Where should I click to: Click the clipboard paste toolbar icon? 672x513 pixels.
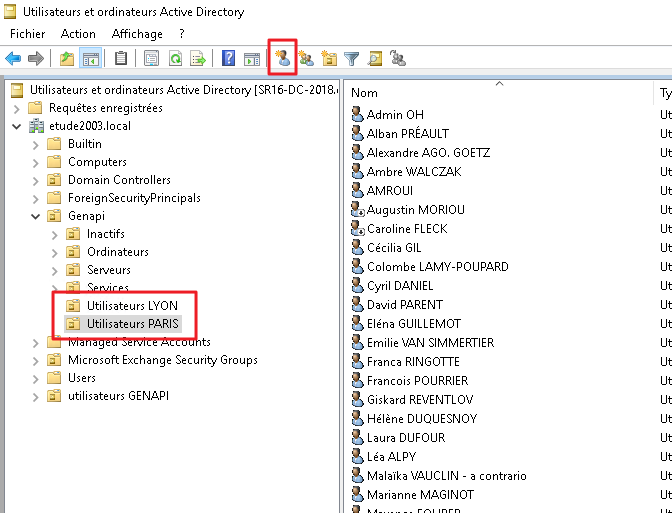(121, 58)
